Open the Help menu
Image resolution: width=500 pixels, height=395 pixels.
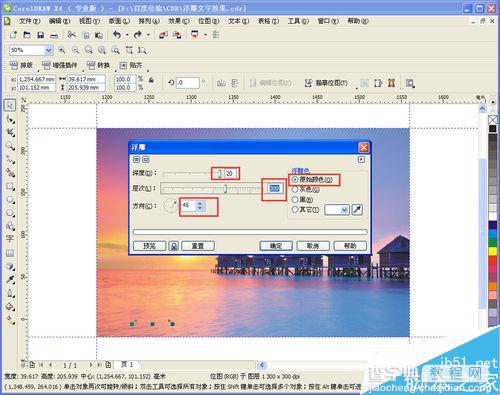[358, 21]
